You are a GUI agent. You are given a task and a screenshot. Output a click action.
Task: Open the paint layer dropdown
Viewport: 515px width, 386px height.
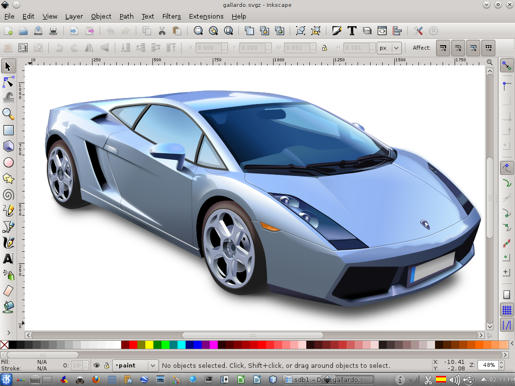[x=135, y=365]
